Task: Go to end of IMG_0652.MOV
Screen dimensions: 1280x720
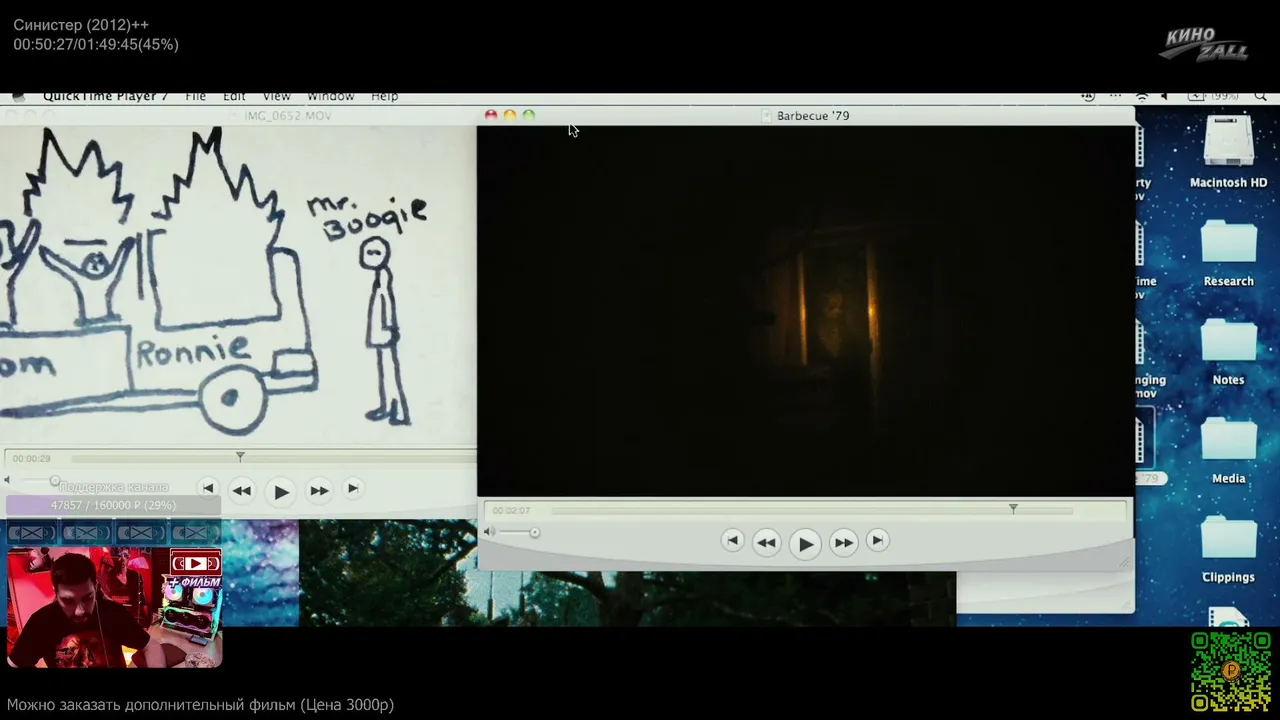Action: [352, 488]
